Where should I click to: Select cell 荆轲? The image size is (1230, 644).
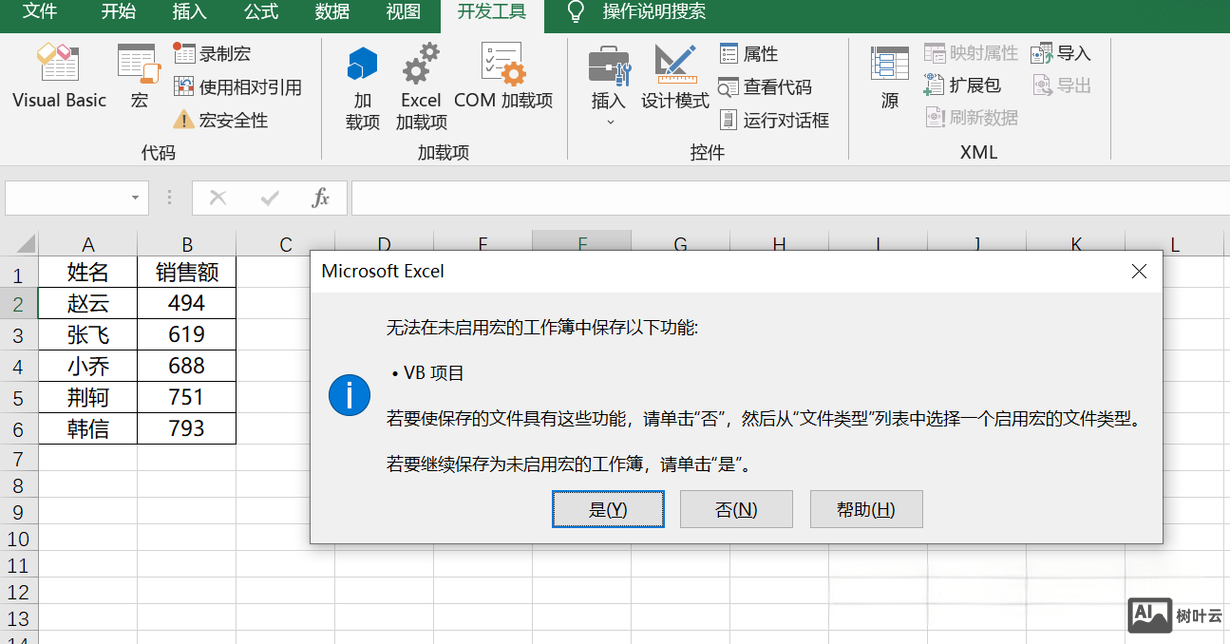point(88,398)
